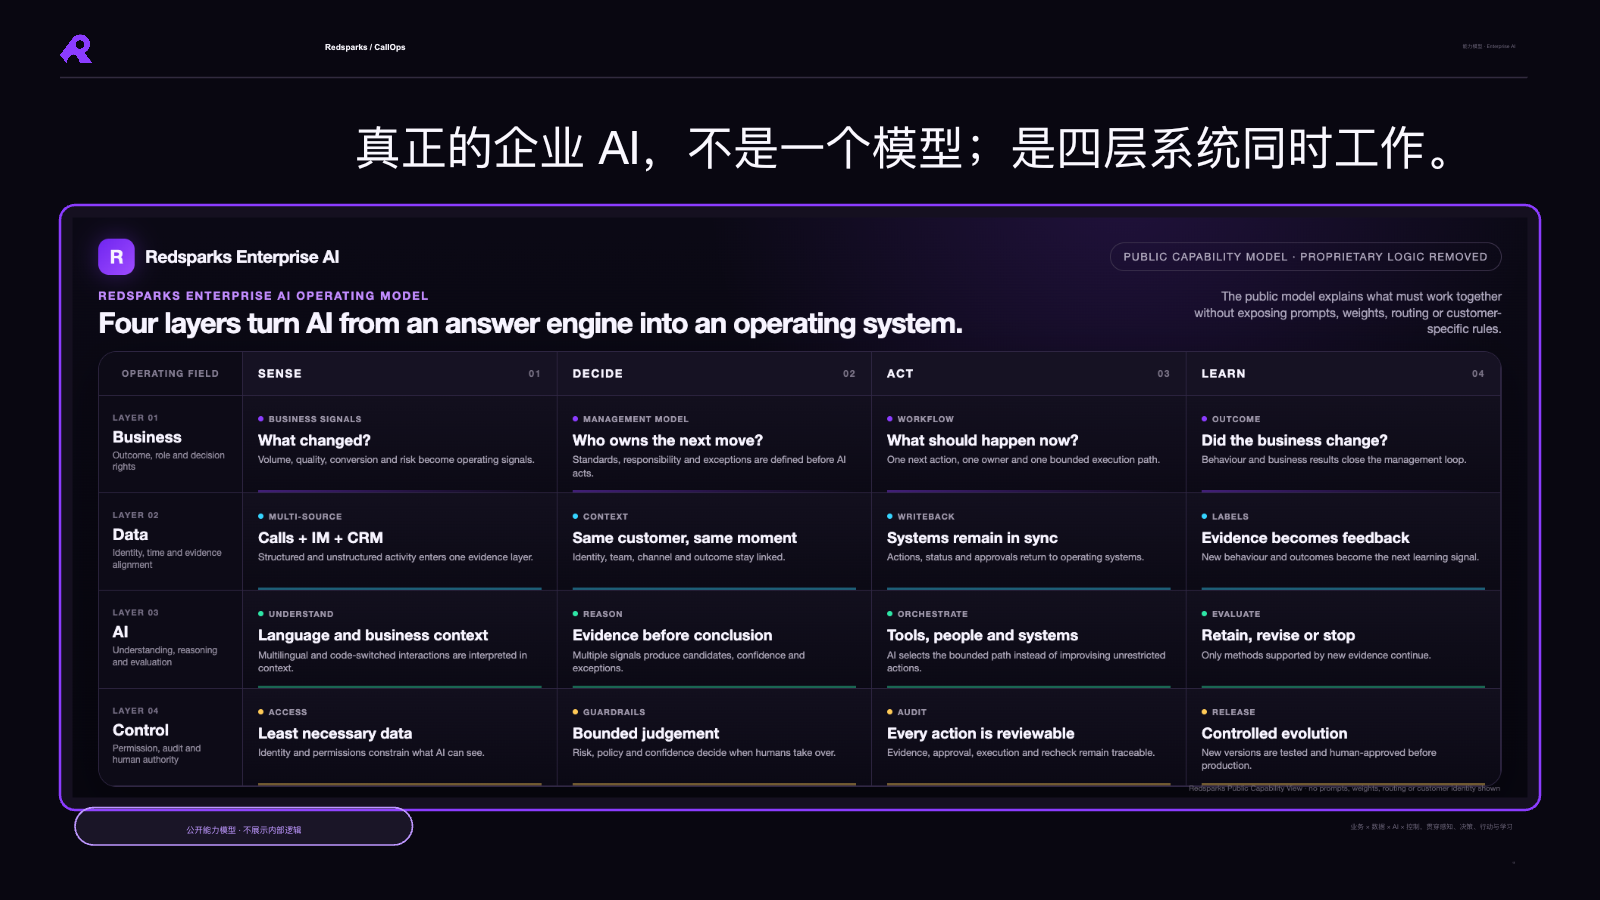Click the 'UNDERSTAND' tag label
This screenshot has width=1600, height=900.
pos(301,614)
